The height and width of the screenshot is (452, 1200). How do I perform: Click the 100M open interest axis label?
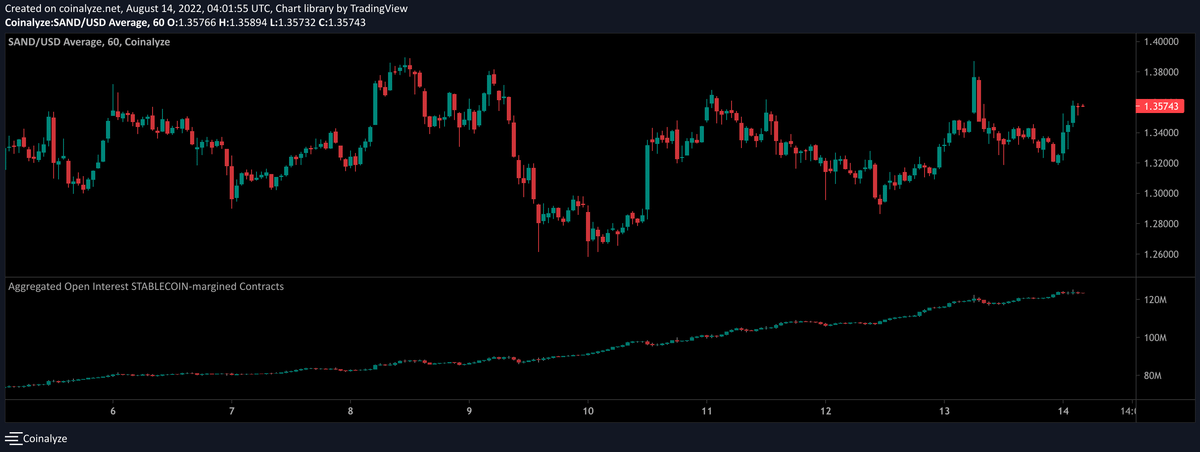(1153, 338)
